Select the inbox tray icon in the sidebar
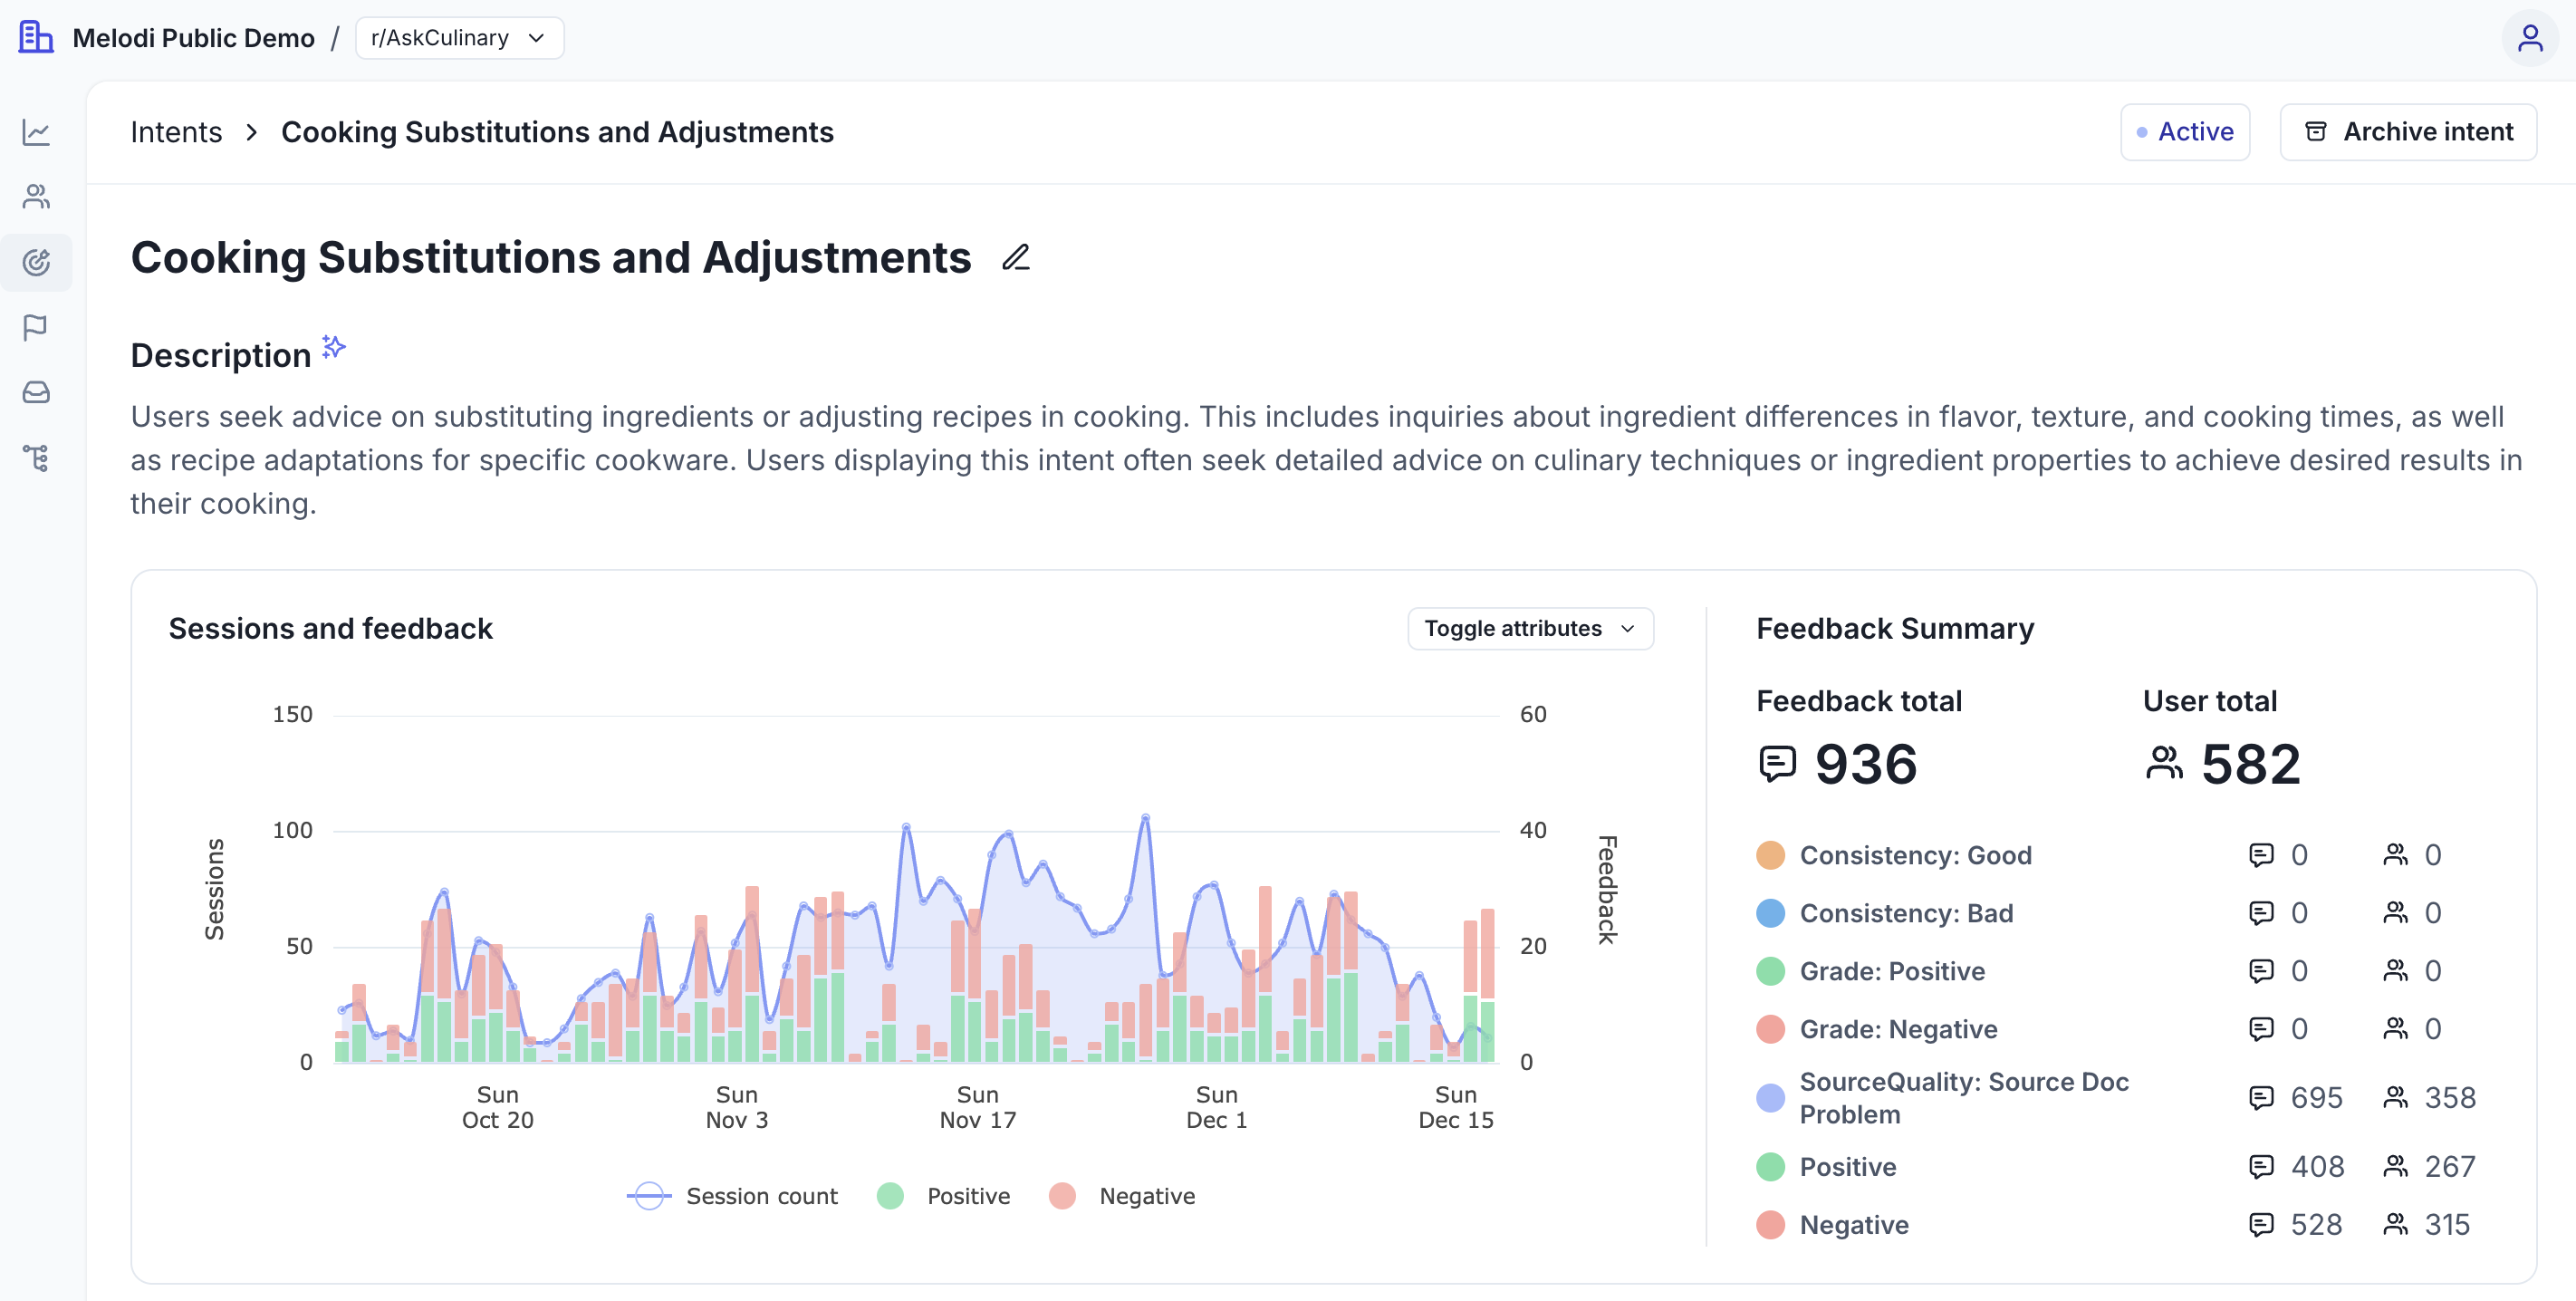The image size is (2576, 1301). (x=37, y=392)
